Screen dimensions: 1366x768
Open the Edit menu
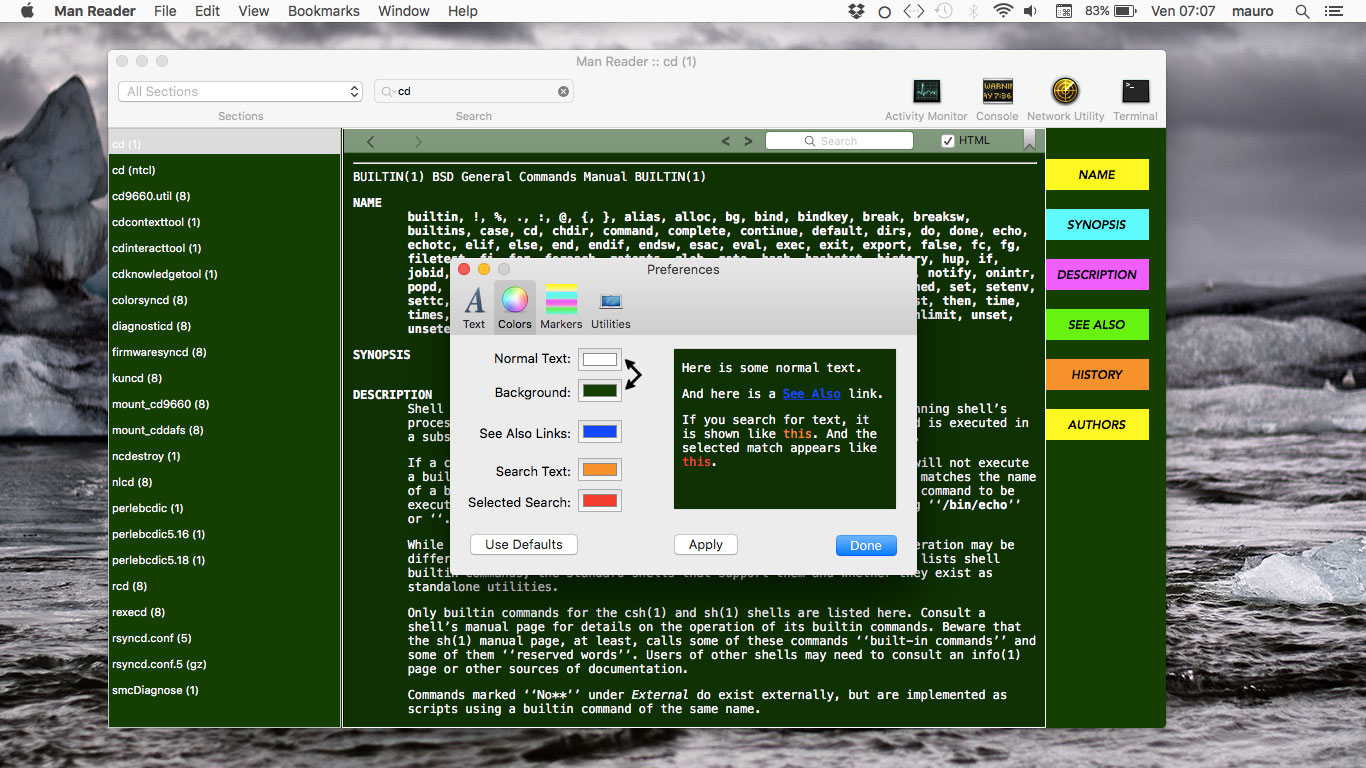[x=207, y=11]
